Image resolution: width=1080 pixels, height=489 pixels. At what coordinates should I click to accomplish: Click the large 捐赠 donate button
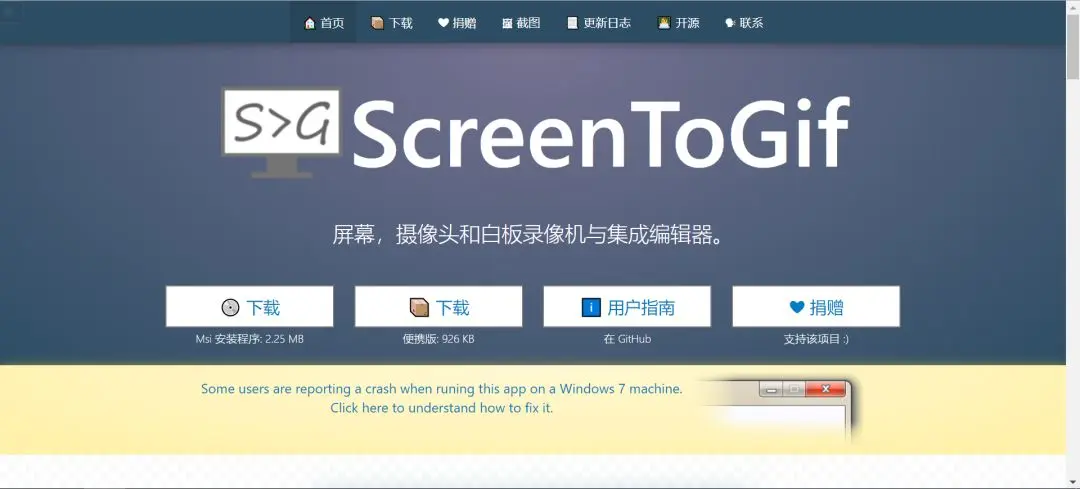pyautogui.click(x=816, y=306)
